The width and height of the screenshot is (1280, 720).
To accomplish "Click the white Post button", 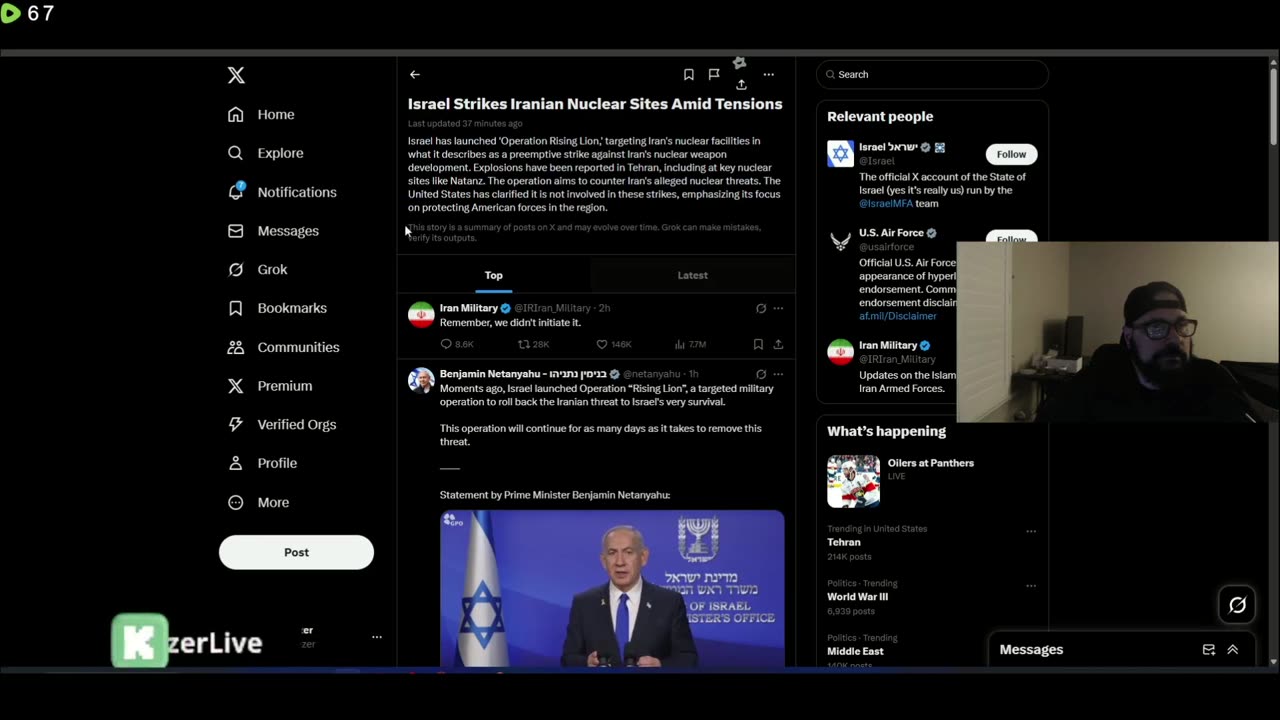I will (296, 552).
